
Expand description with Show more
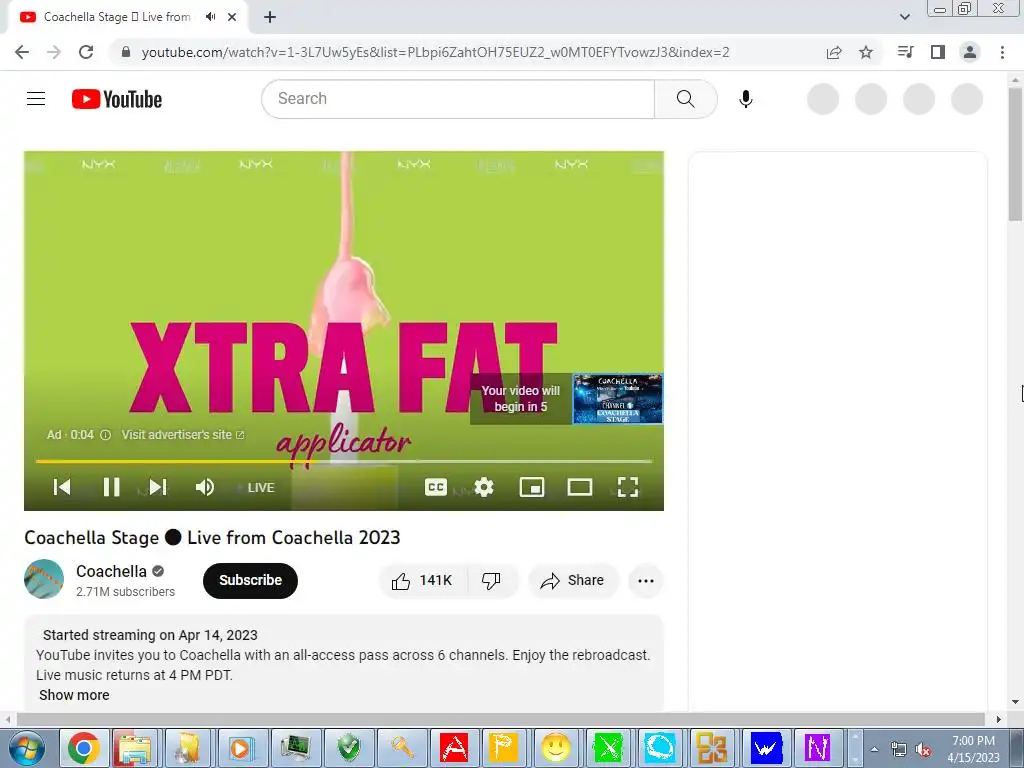click(x=74, y=695)
